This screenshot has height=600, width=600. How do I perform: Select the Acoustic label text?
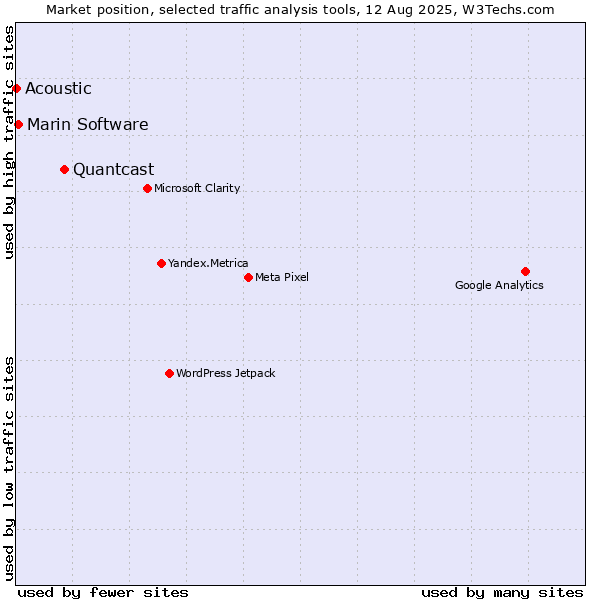point(58,88)
